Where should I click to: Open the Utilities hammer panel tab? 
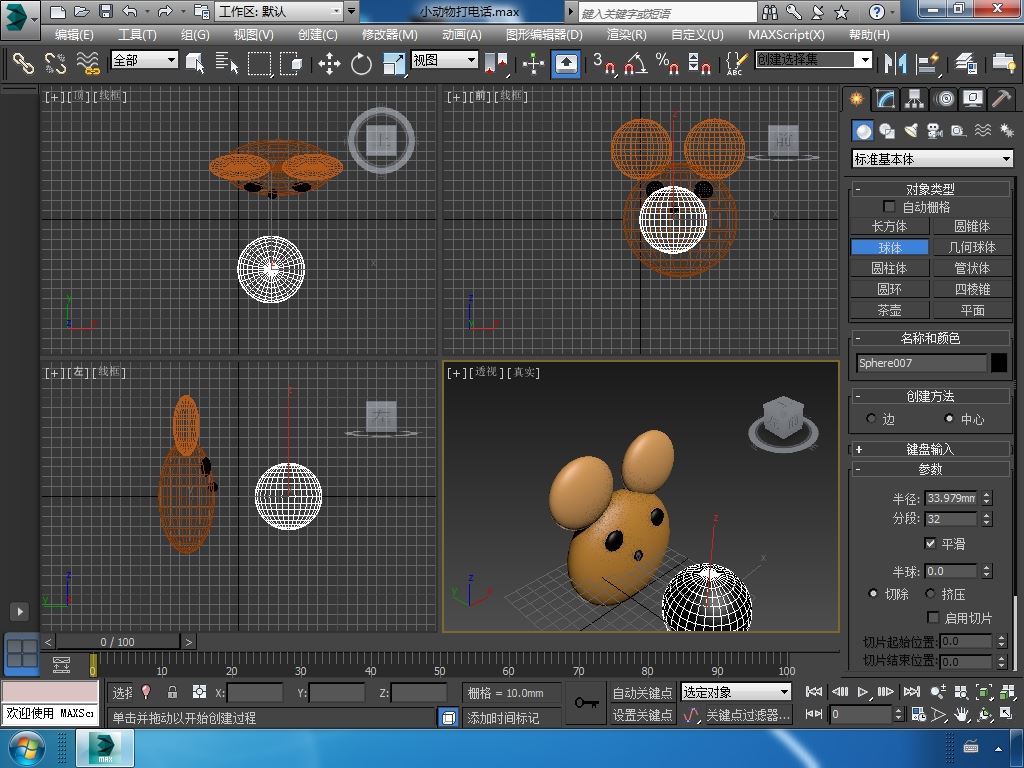pyautogui.click(x=1001, y=99)
